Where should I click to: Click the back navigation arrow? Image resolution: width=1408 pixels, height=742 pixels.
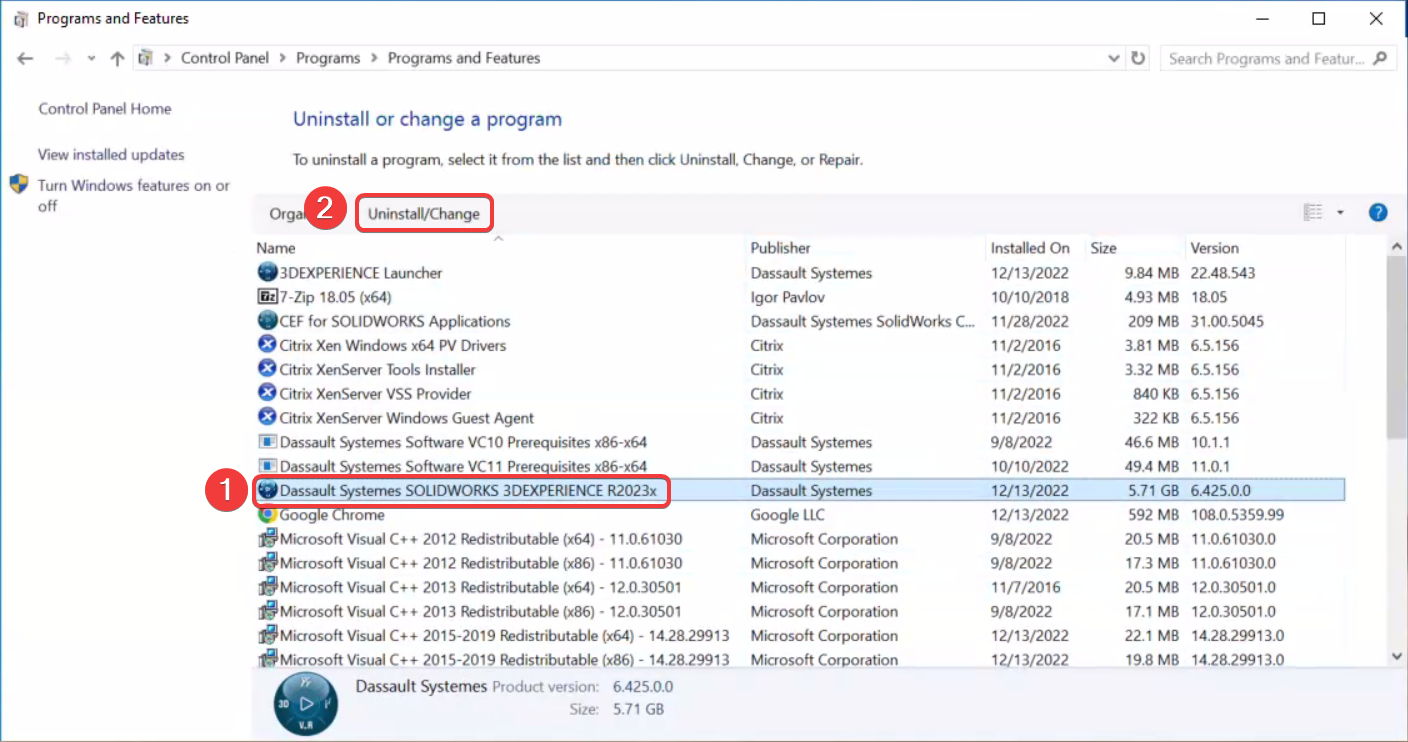click(x=25, y=59)
